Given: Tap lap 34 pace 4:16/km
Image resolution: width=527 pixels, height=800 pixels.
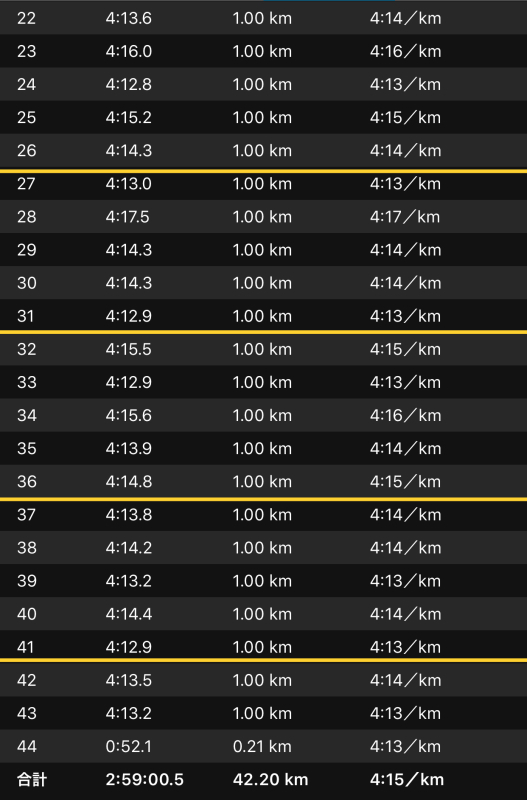Looking at the screenshot, I should coord(406,415).
